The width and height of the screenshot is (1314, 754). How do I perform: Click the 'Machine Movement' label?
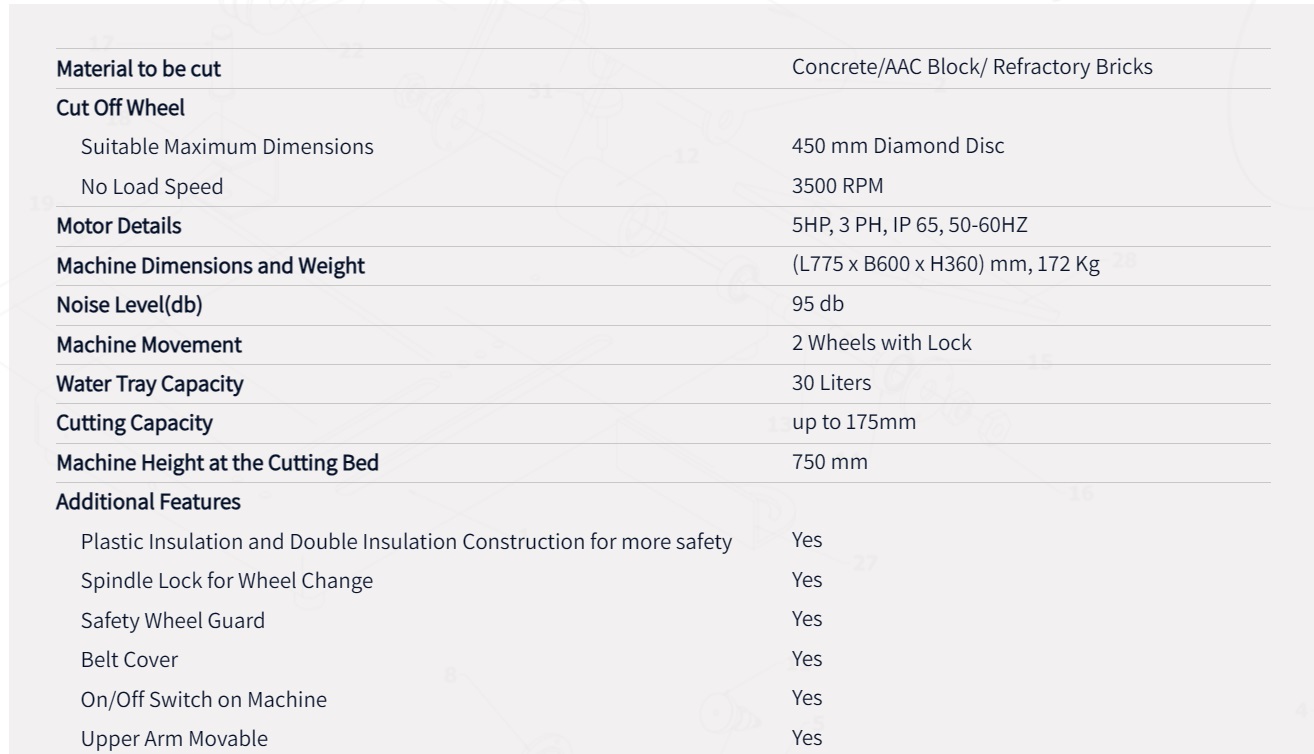[x=149, y=345]
